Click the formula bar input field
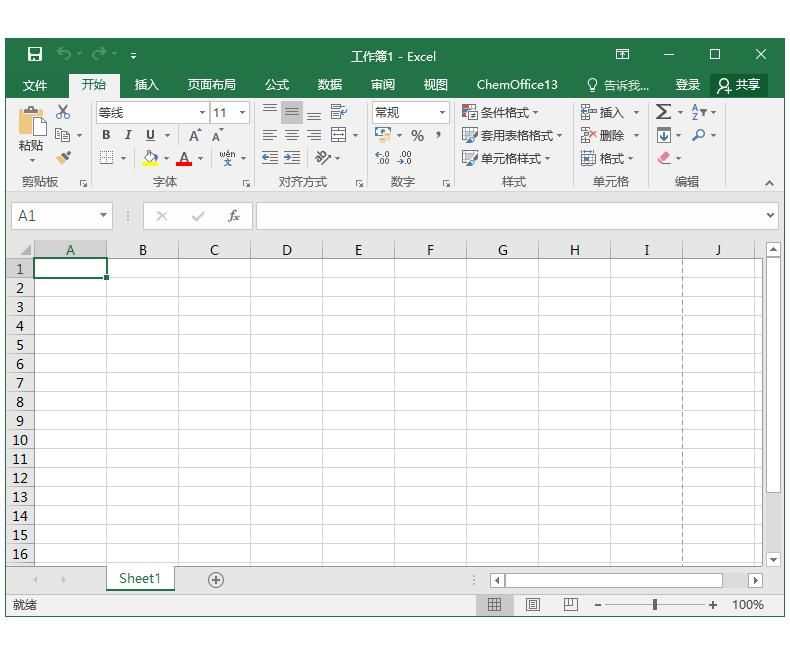790x657 pixels. (511, 216)
